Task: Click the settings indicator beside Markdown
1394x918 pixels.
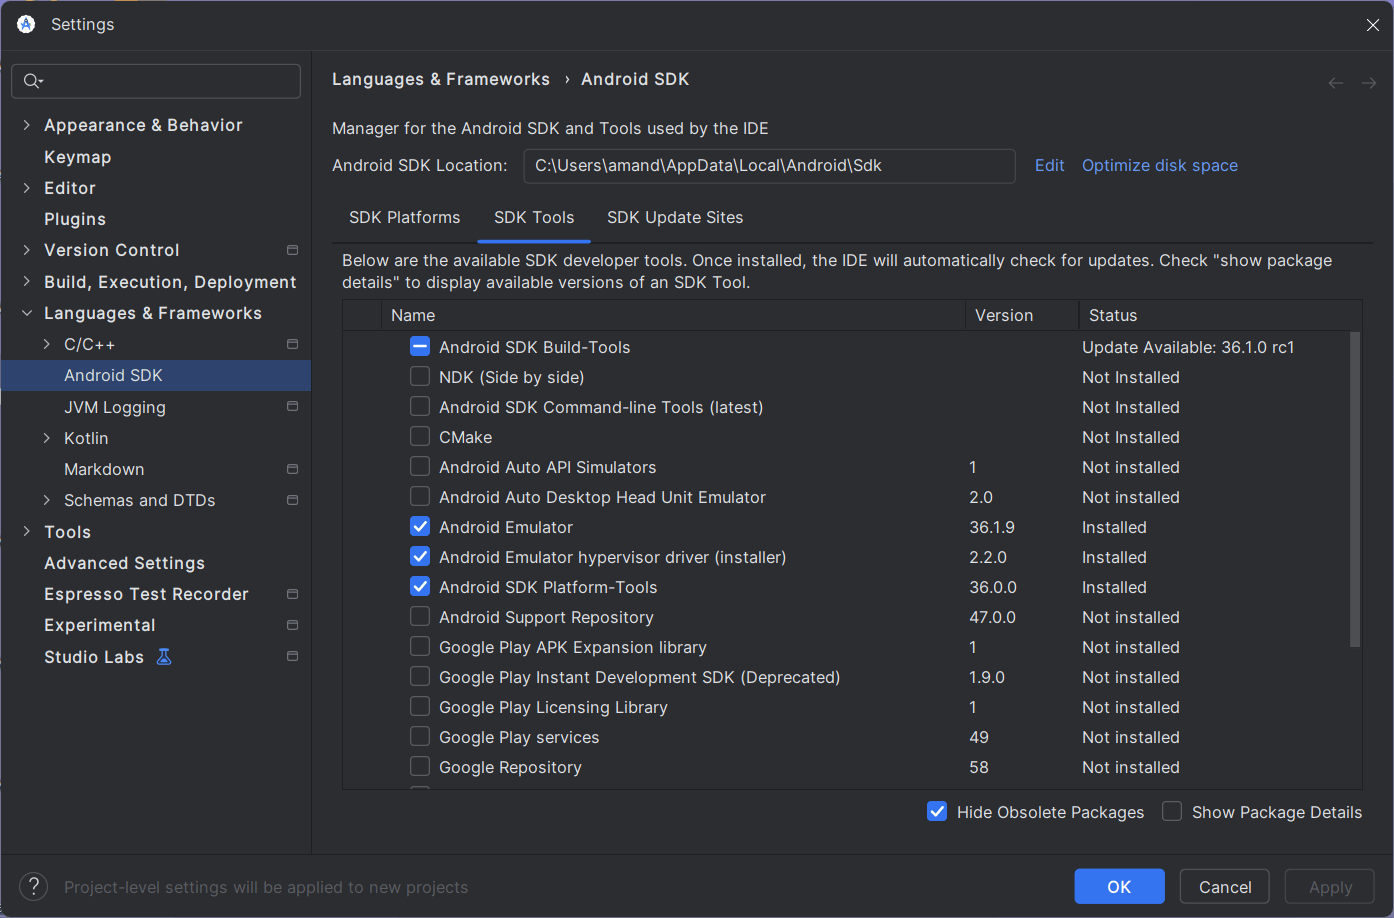Action: click(292, 468)
